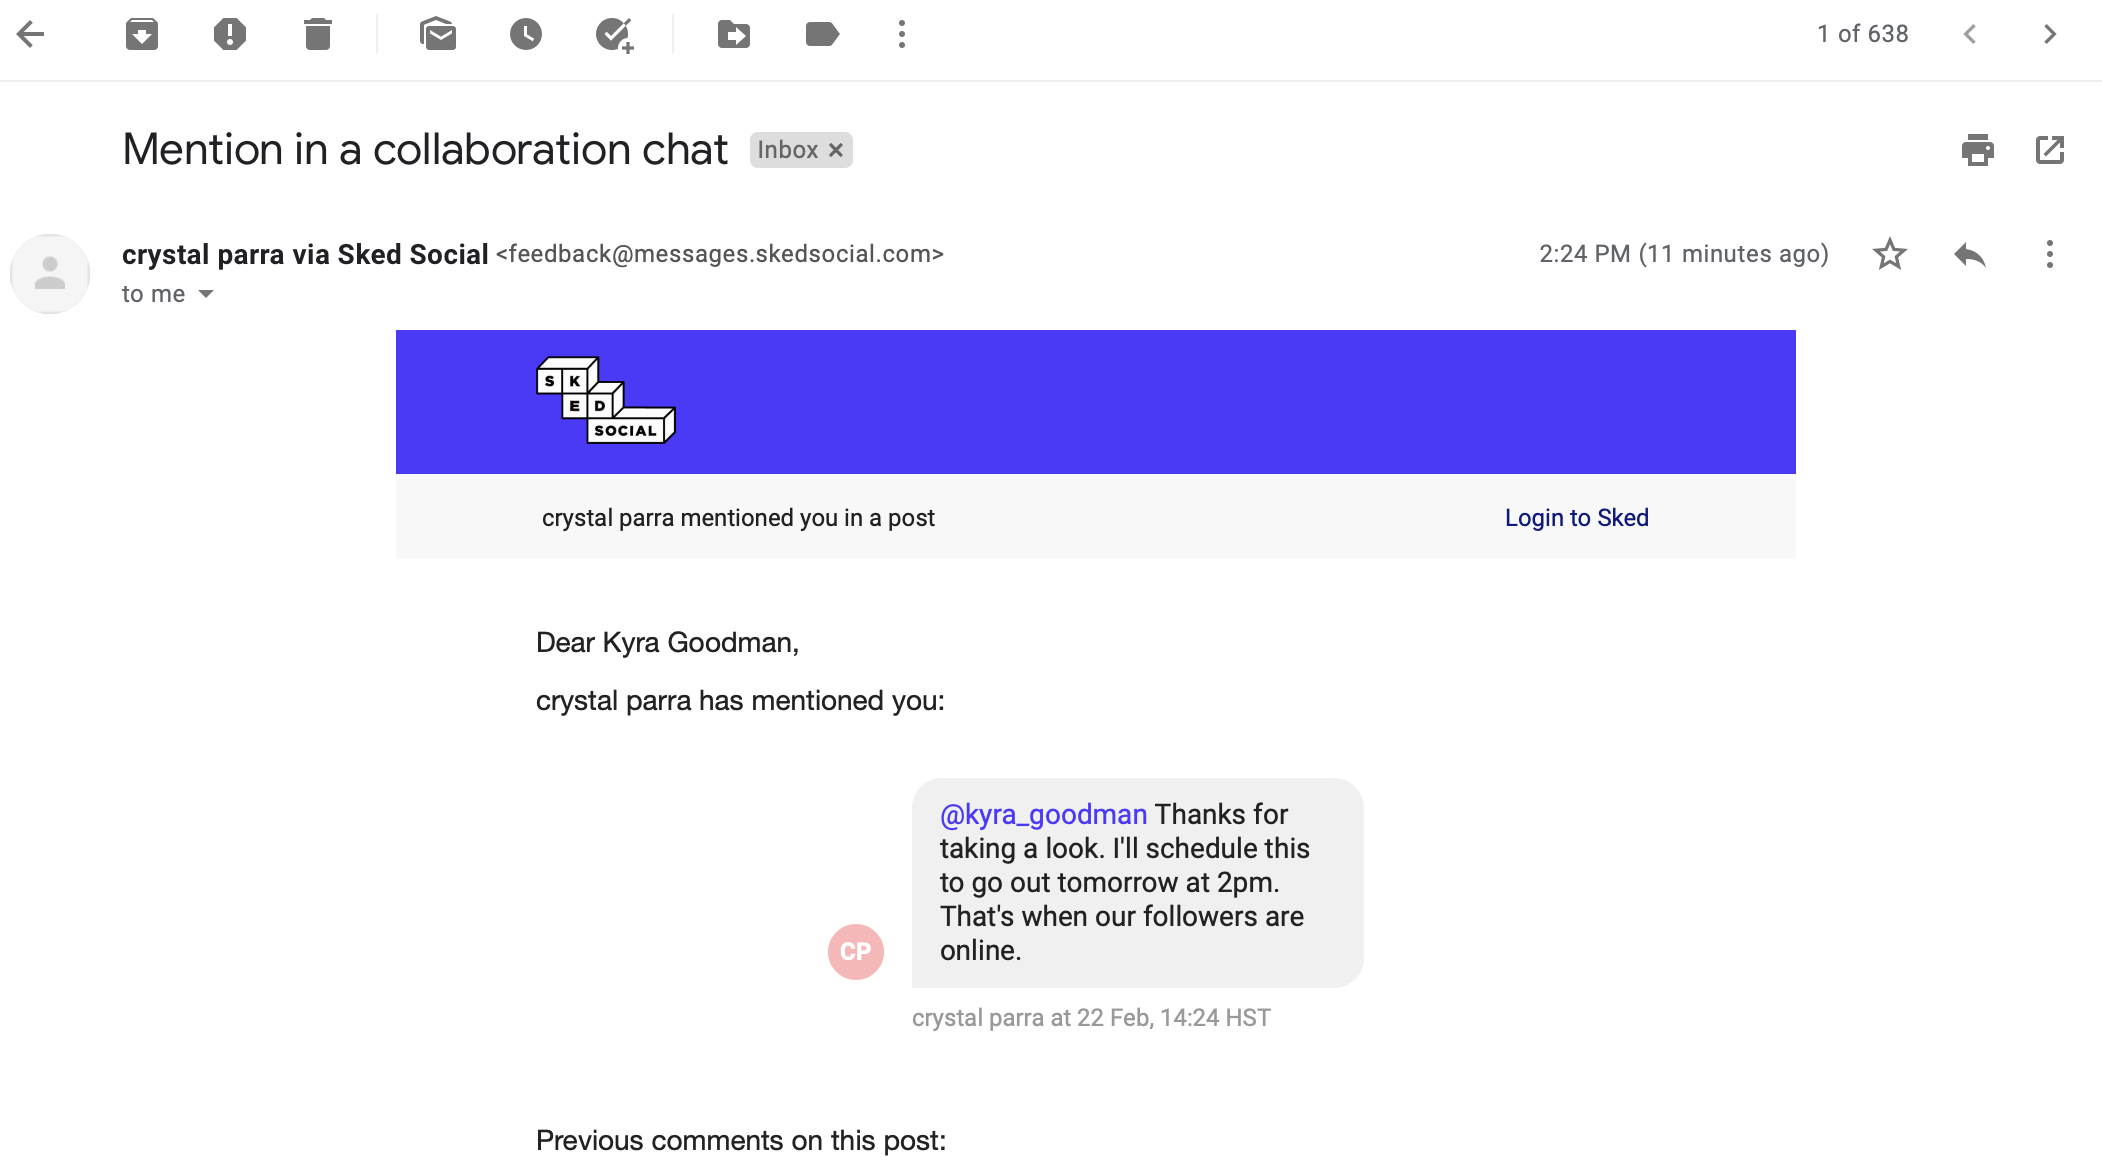Screen dimensions: 2102x1172
Task: Archive this email
Action: coord(142,35)
